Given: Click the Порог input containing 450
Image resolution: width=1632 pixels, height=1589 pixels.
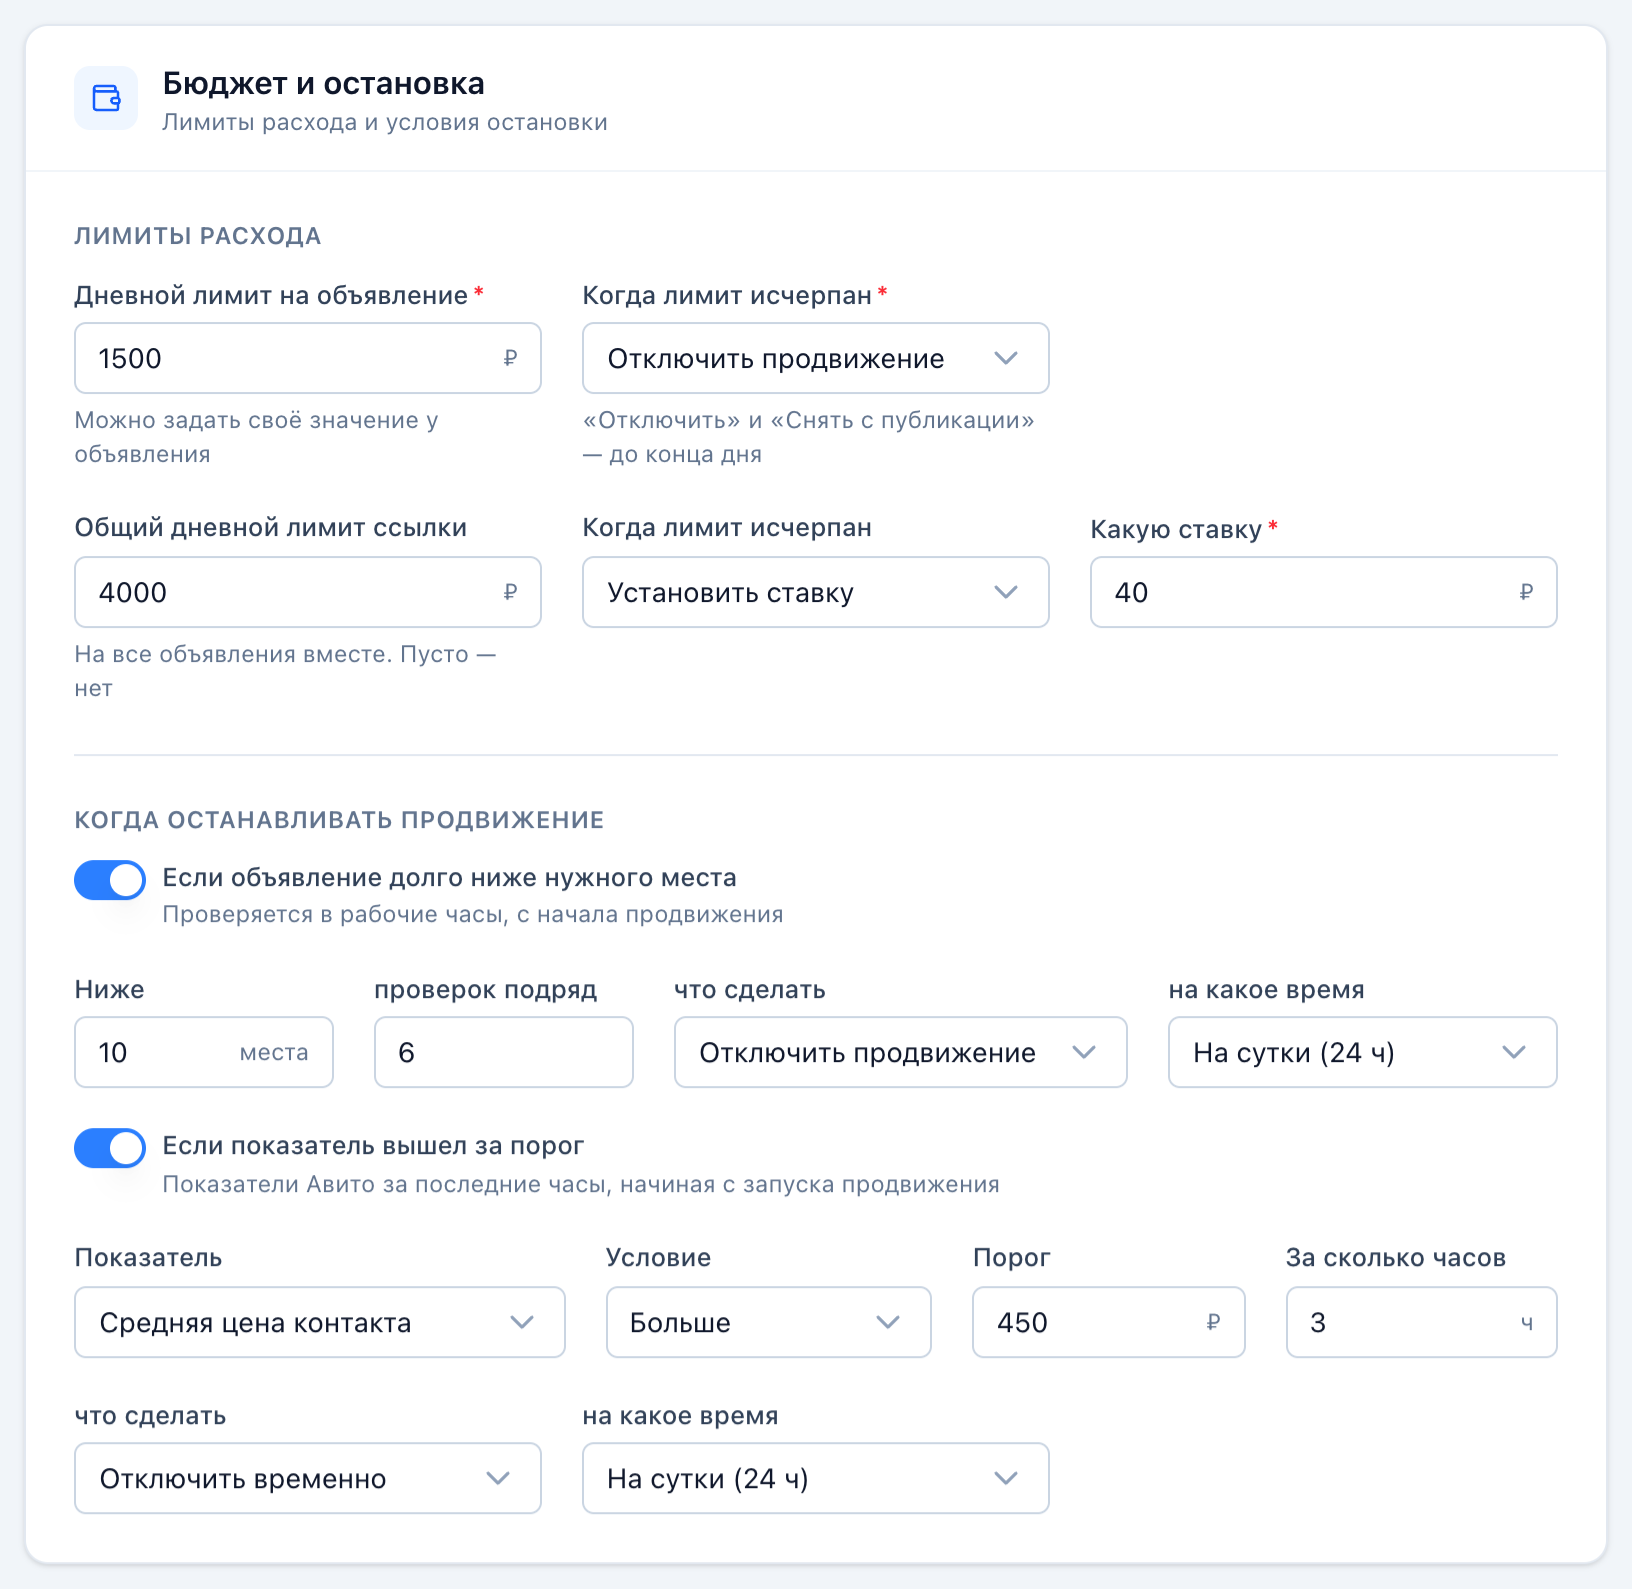Looking at the screenshot, I should (x=1109, y=1322).
